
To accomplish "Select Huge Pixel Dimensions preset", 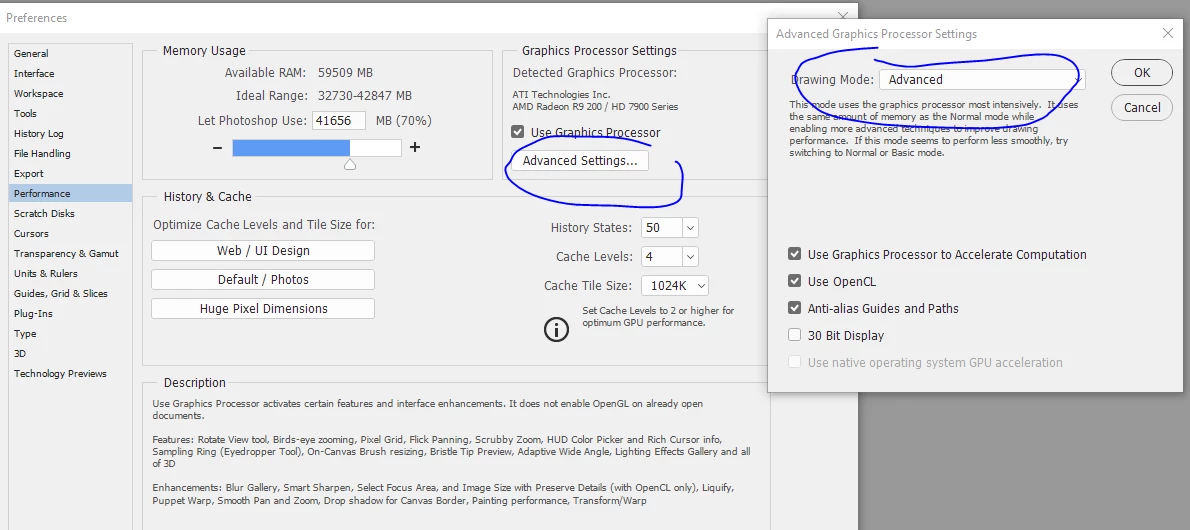I will (263, 309).
